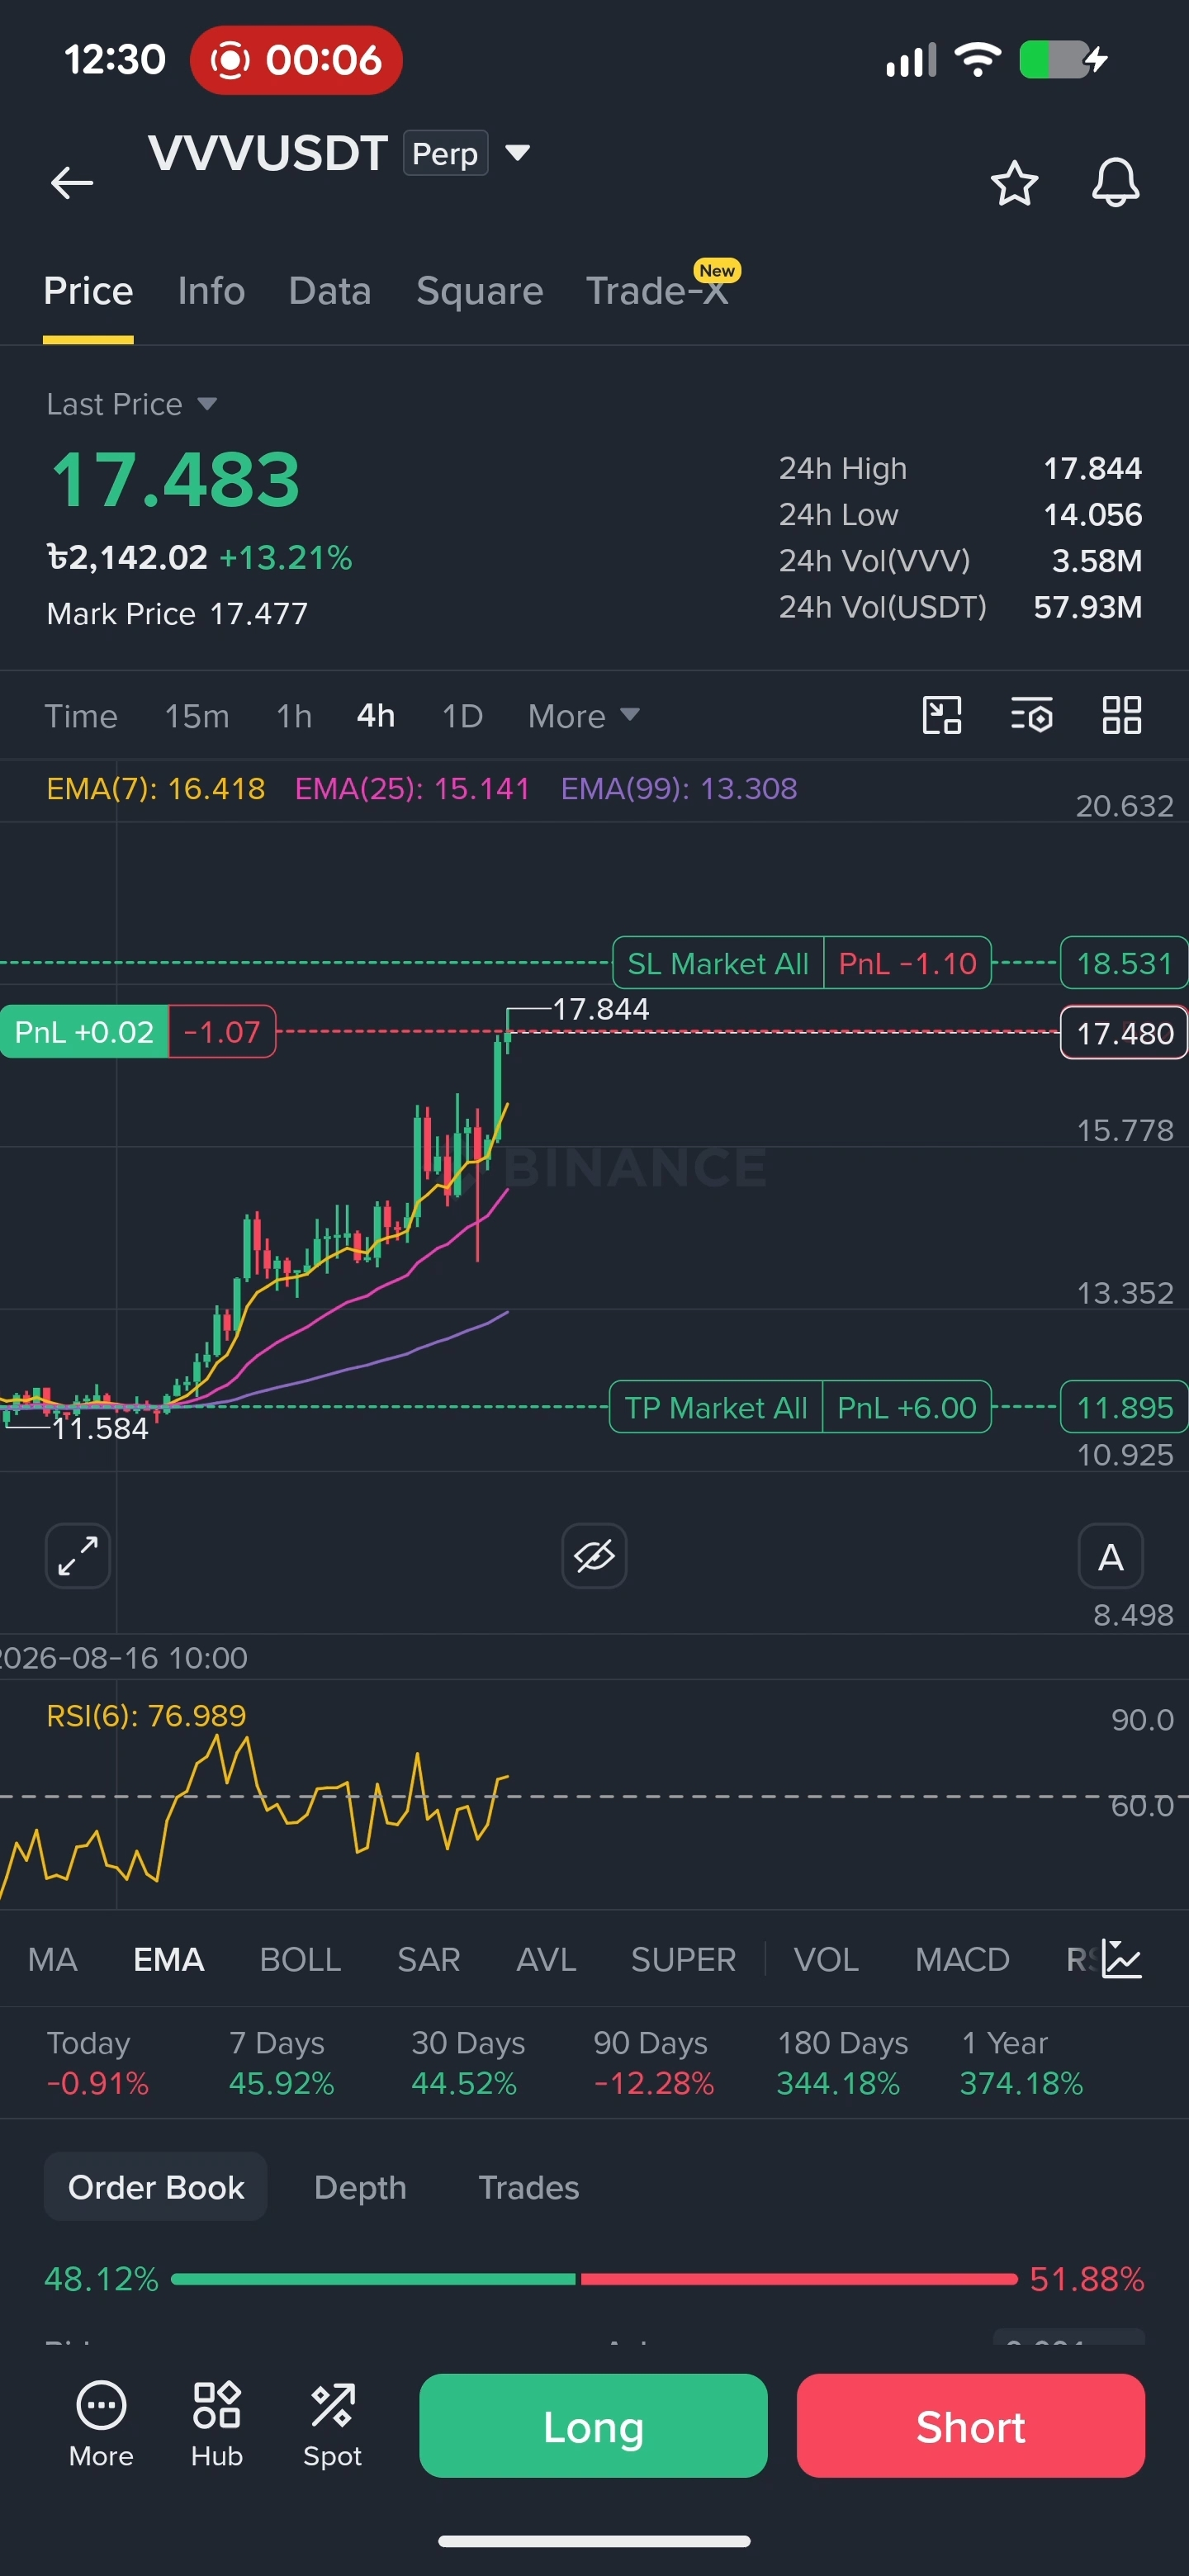Toggle the MACD sub-indicator
The height and width of the screenshot is (2576, 1189).
point(962,1959)
